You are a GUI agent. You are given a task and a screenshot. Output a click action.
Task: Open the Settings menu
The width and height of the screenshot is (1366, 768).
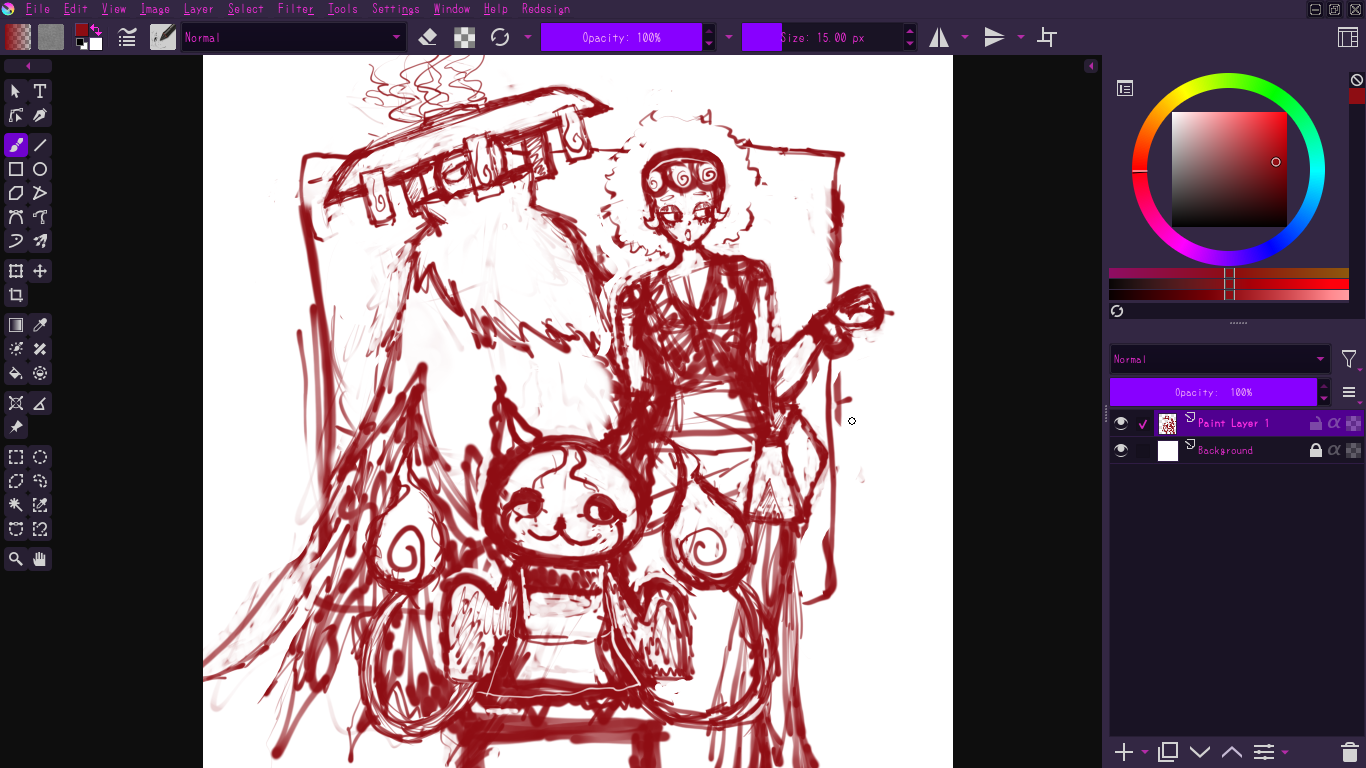click(396, 9)
